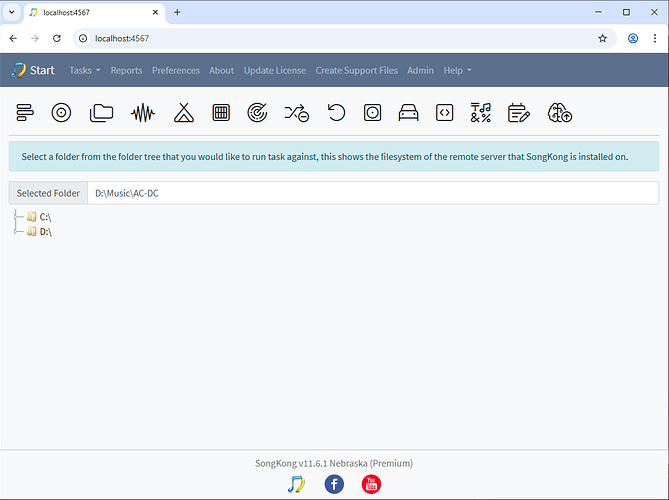This screenshot has height=500, width=669.
Task: Open the Admin menu item
Action: 420,70
